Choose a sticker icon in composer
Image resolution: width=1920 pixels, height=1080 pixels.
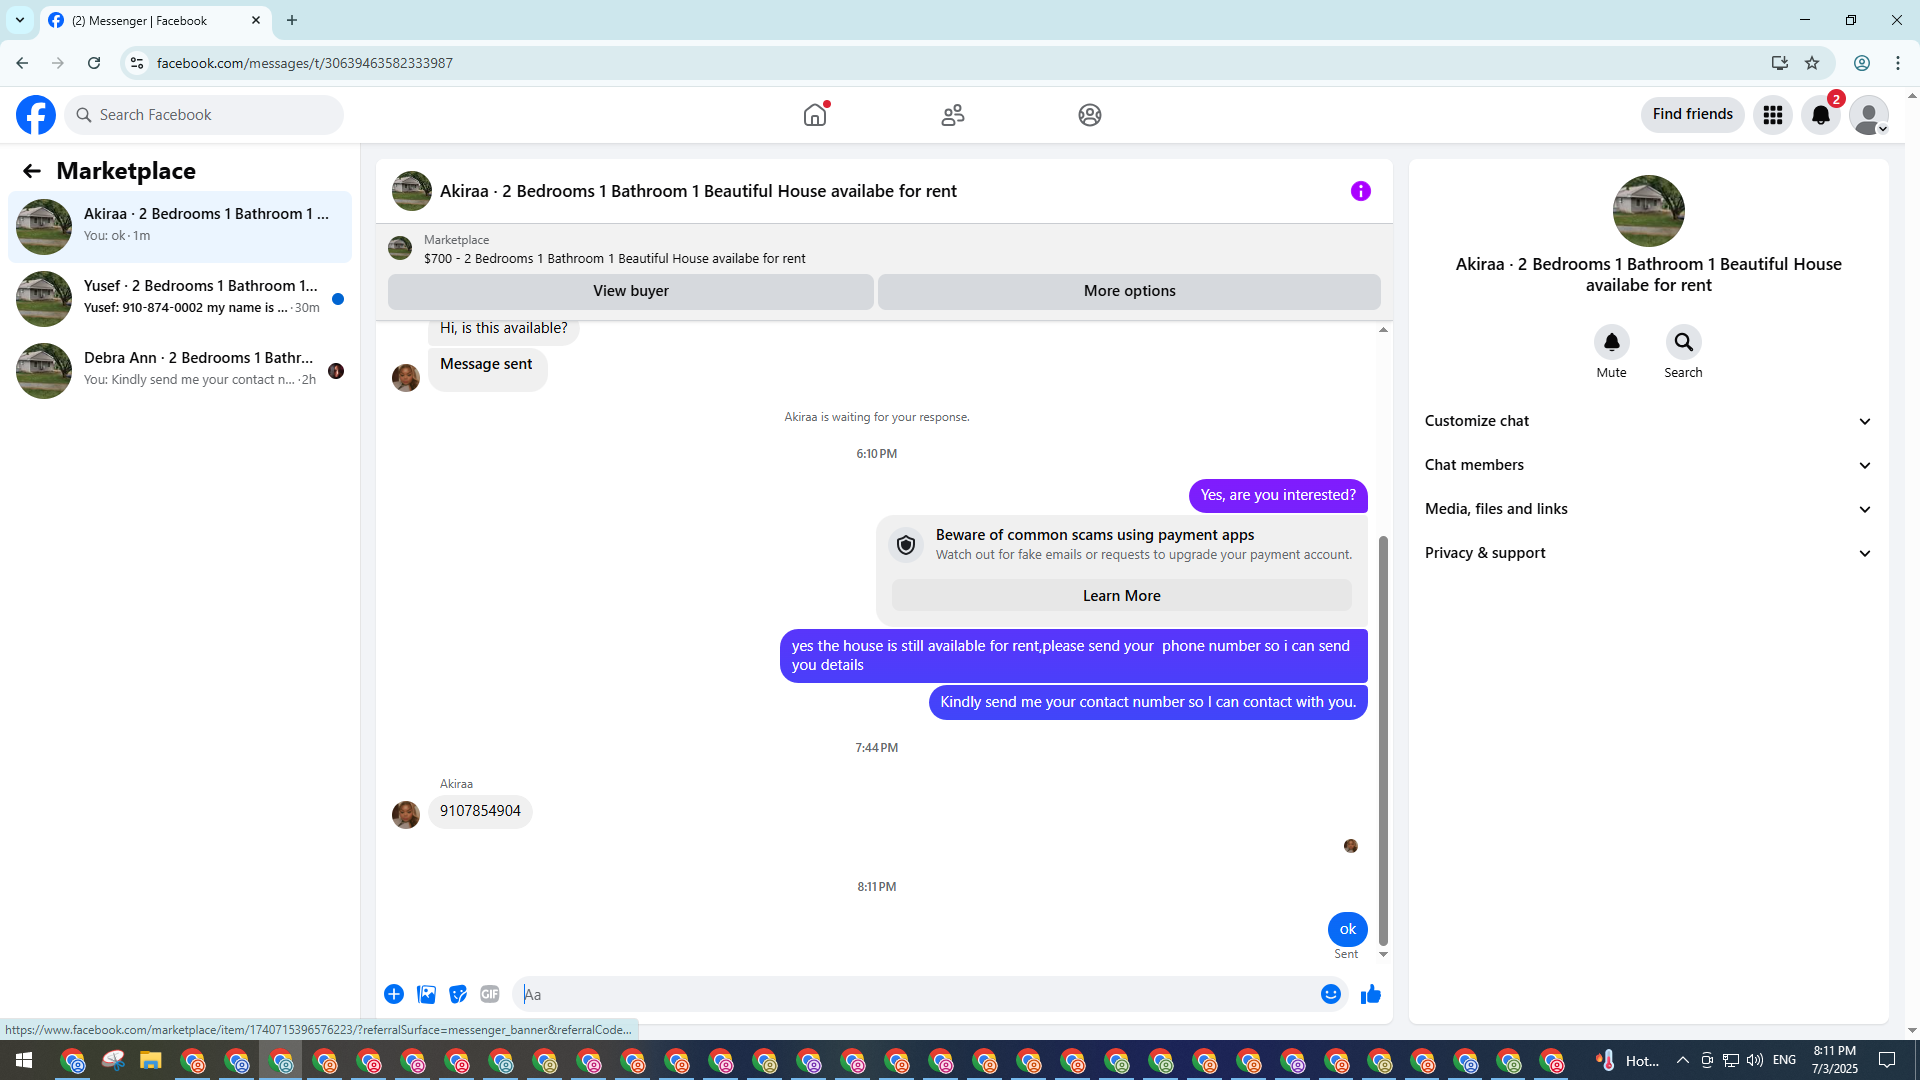click(x=458, y=994)
